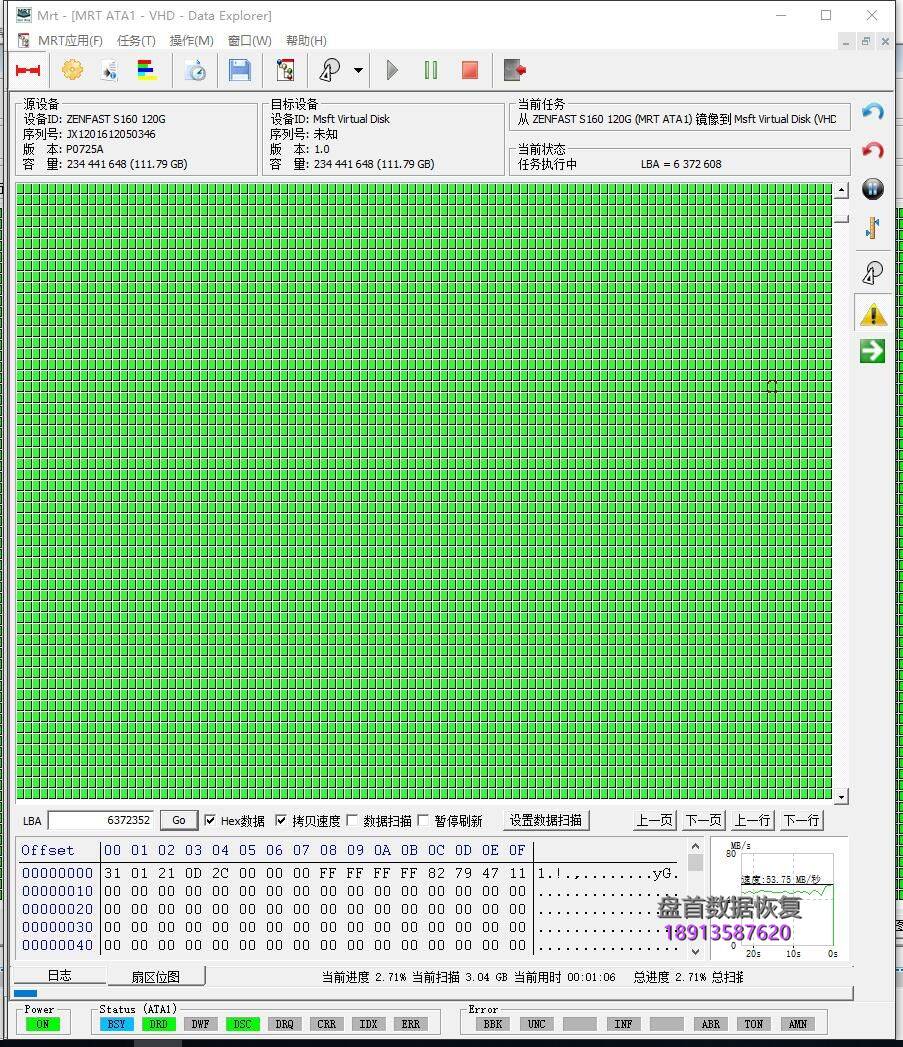Open the 窗口(W) menu
The width and height of the screenshot is (903, 1047).
click(x=250, y=41)
